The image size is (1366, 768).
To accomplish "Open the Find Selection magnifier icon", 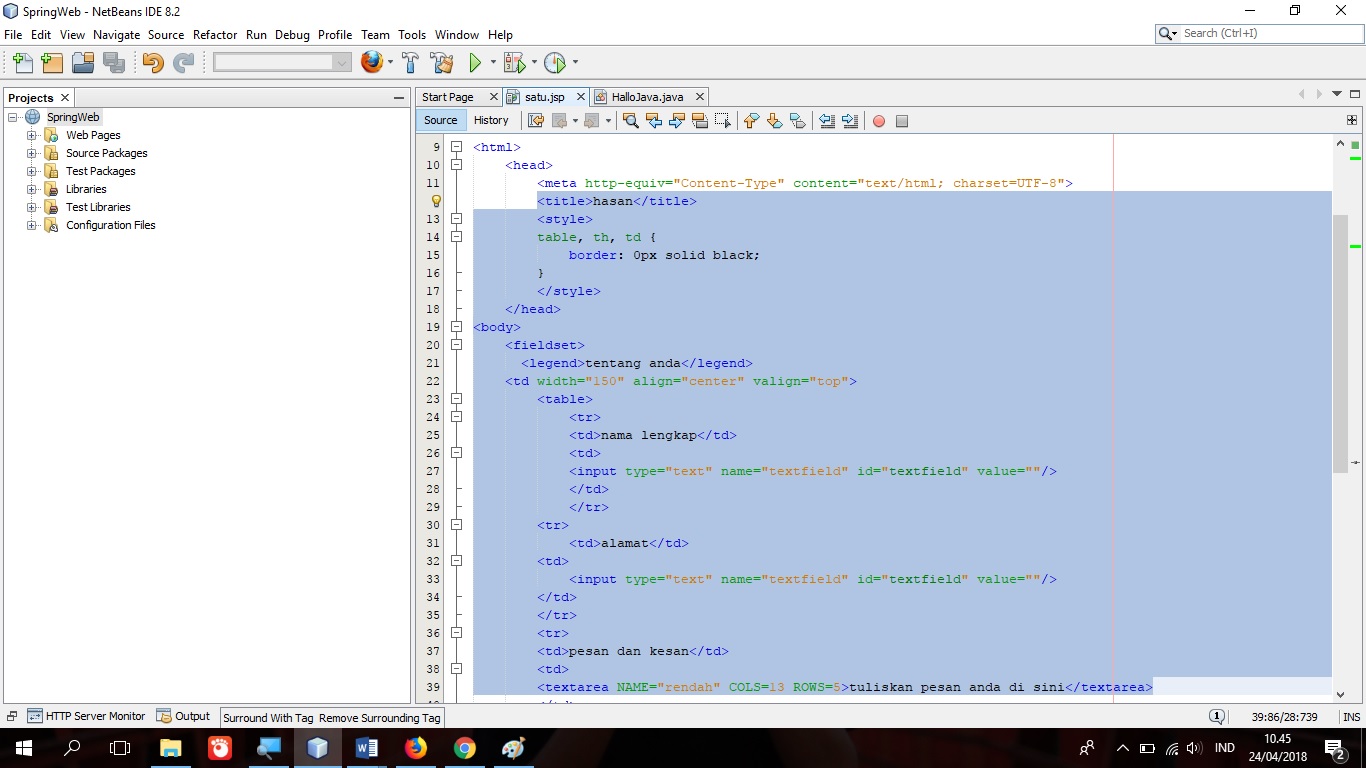I will click(x=630, y=120).
